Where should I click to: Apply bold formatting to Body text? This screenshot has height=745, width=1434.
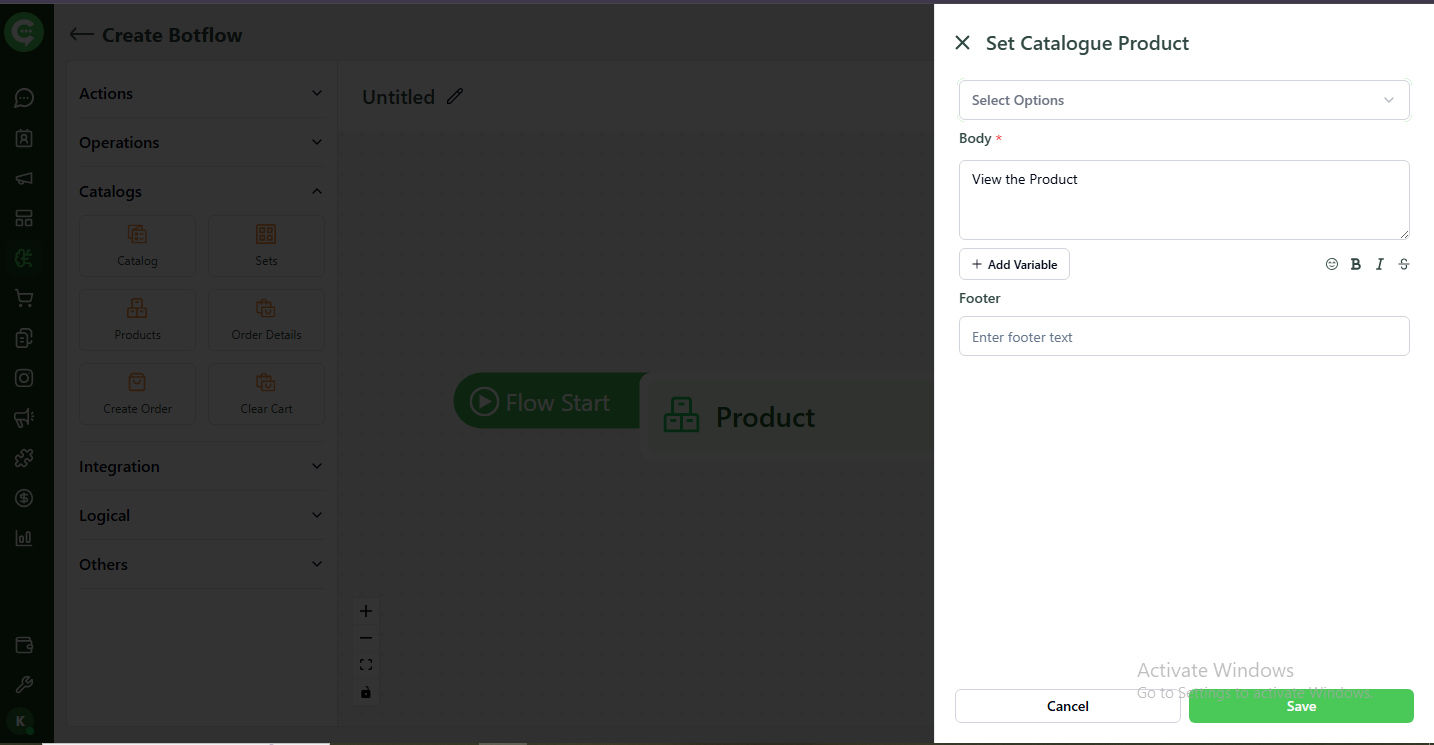tap(1355, 264)
